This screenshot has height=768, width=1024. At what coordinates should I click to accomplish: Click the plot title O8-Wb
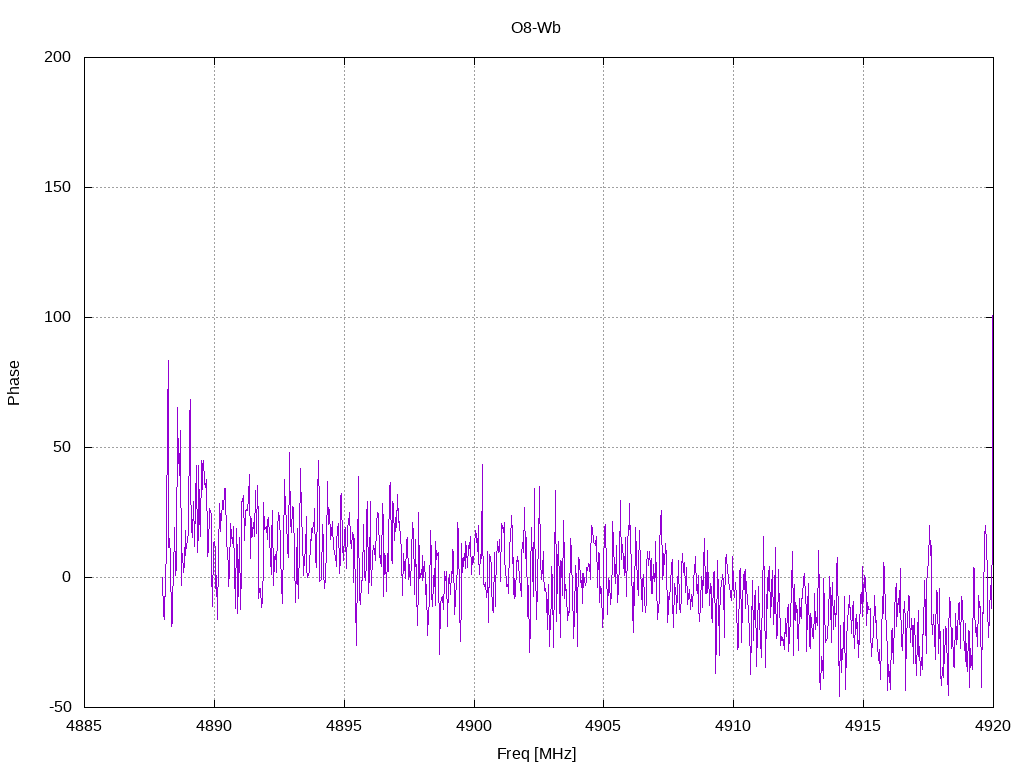(536, 28)
